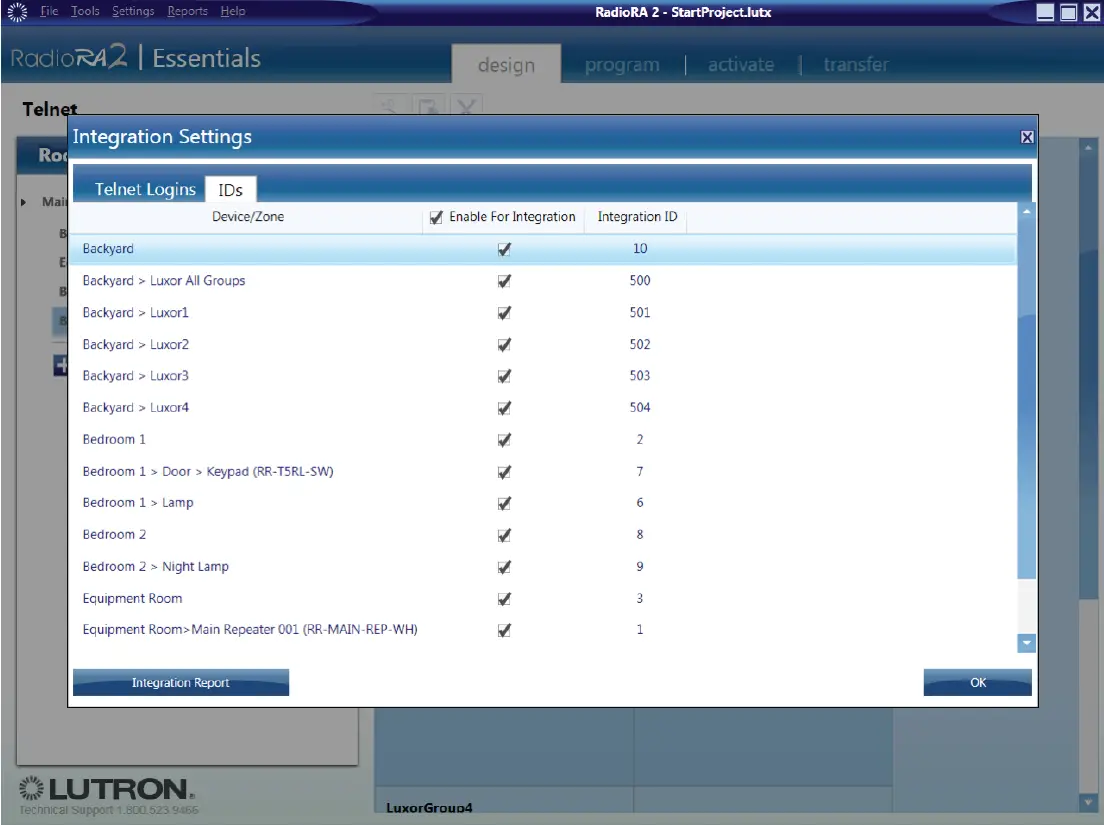Viewport: 1104px width, 825px height.
Task: Open the Reports menu
Action: [x=188, y=11]
